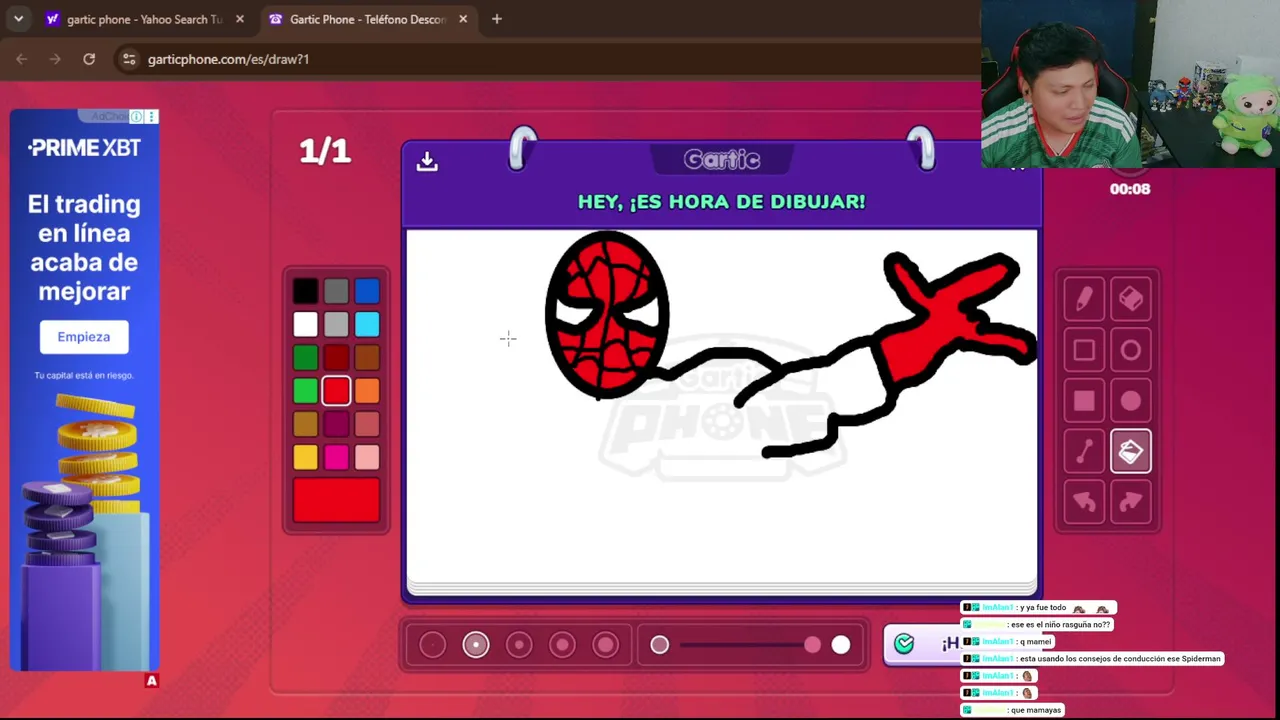Select the pencil drawing tool
The height and width of the screenshot is (720, 1280).
pyautogui.click(x=1084, y=299)
